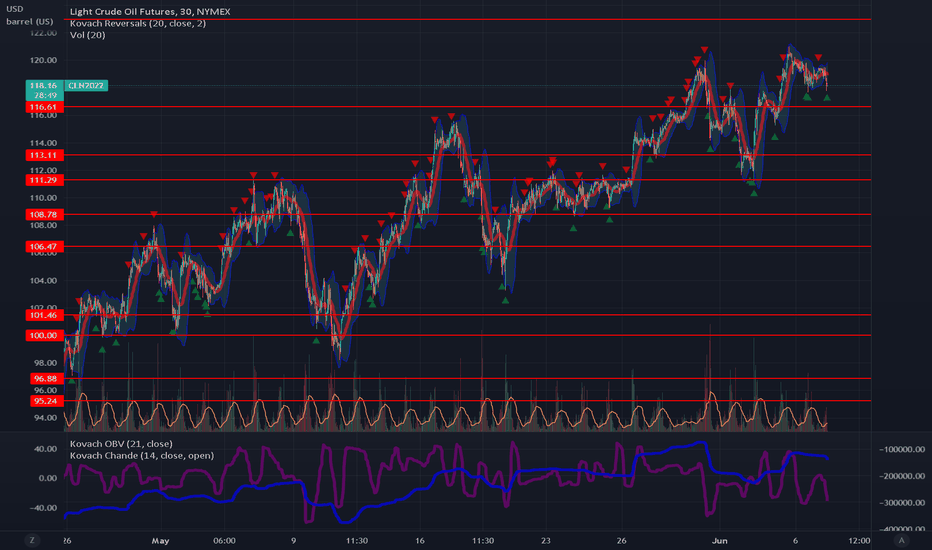
Task: Click the 16 date label on the time axis
Action: click(x=420, y=540)
